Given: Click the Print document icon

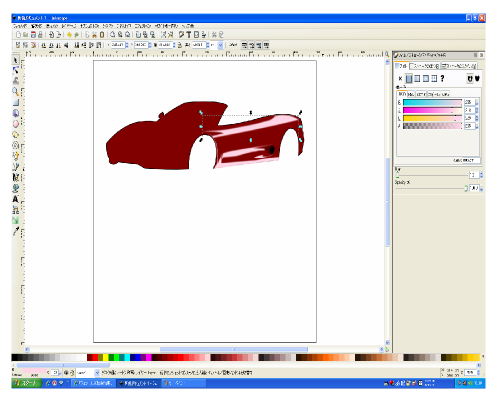Looking at the screenshot, I should point(40,34).
